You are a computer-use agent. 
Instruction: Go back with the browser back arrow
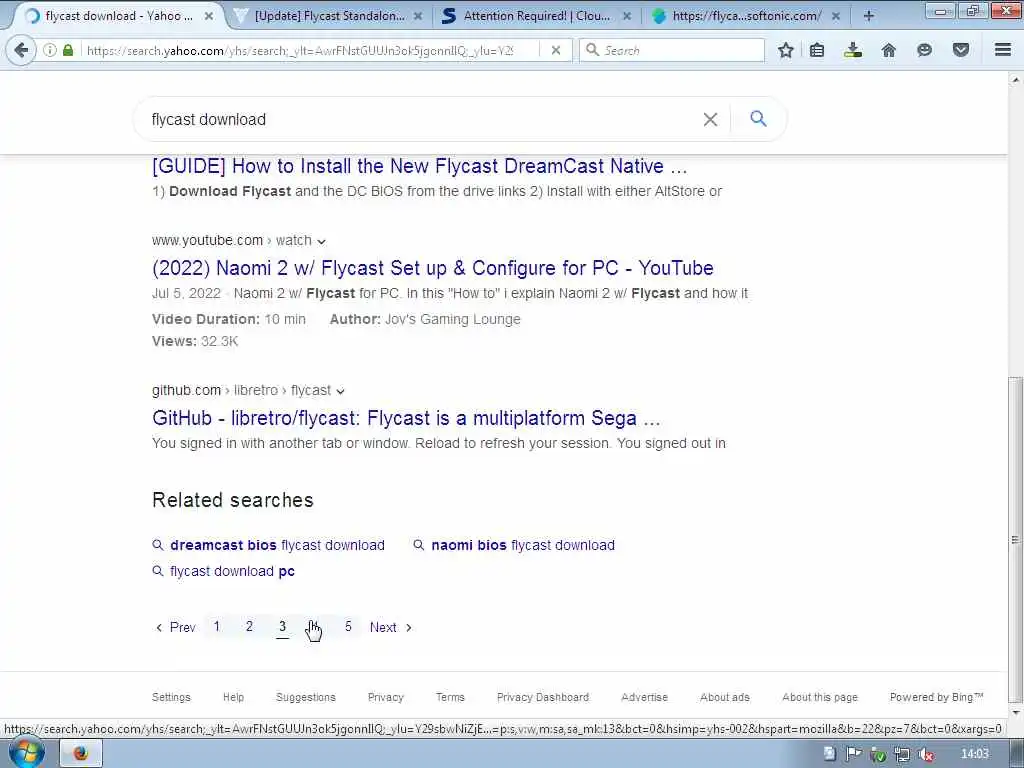[21, 50]
